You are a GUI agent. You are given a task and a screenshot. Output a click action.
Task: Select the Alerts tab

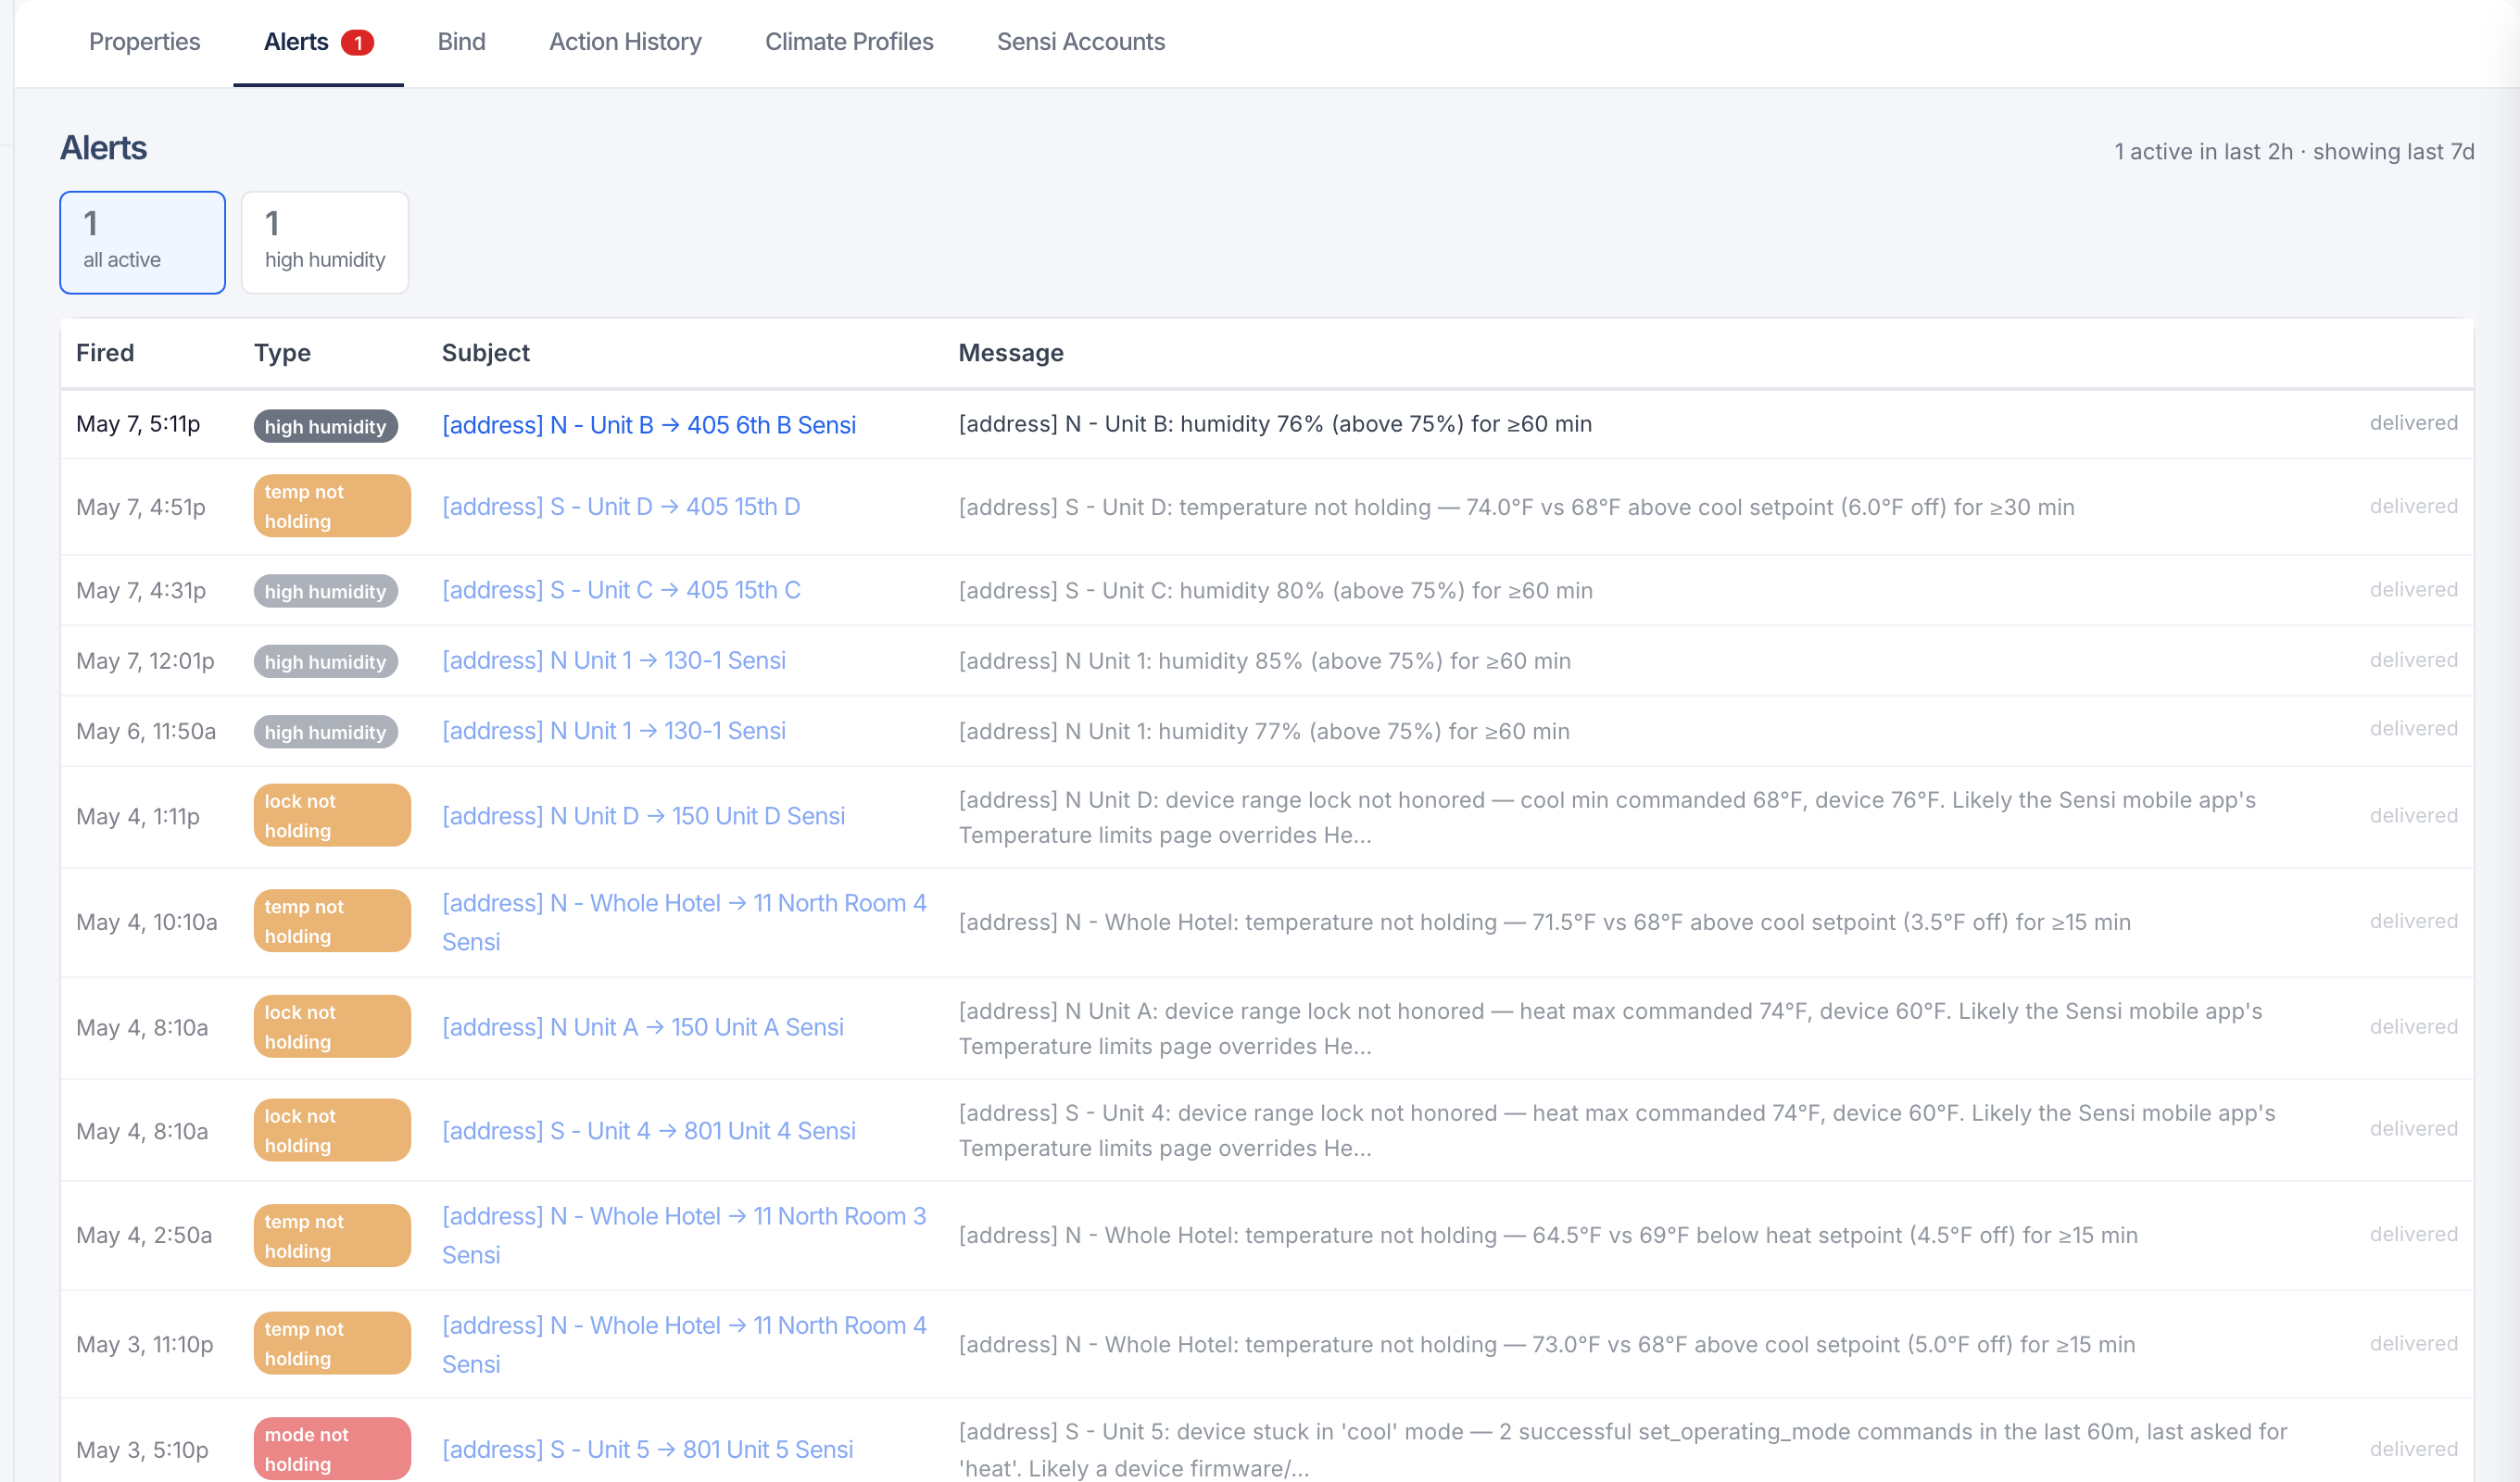pyautogui.click(x=317, y=42)
